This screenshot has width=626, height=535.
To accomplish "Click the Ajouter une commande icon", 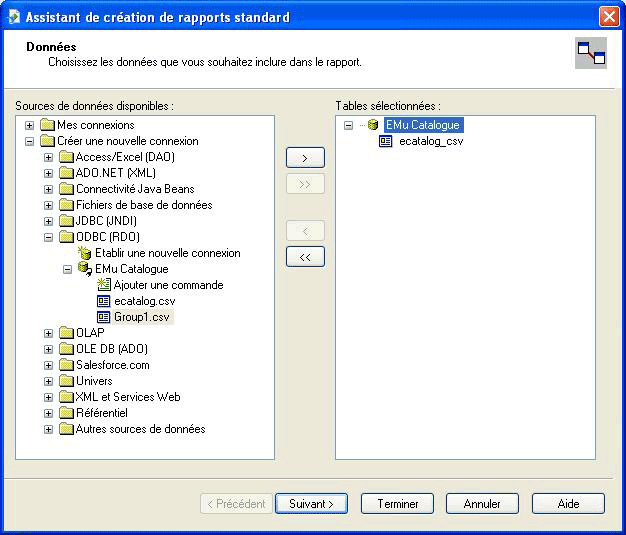I will pyautogui.click(x=104, y=285).
